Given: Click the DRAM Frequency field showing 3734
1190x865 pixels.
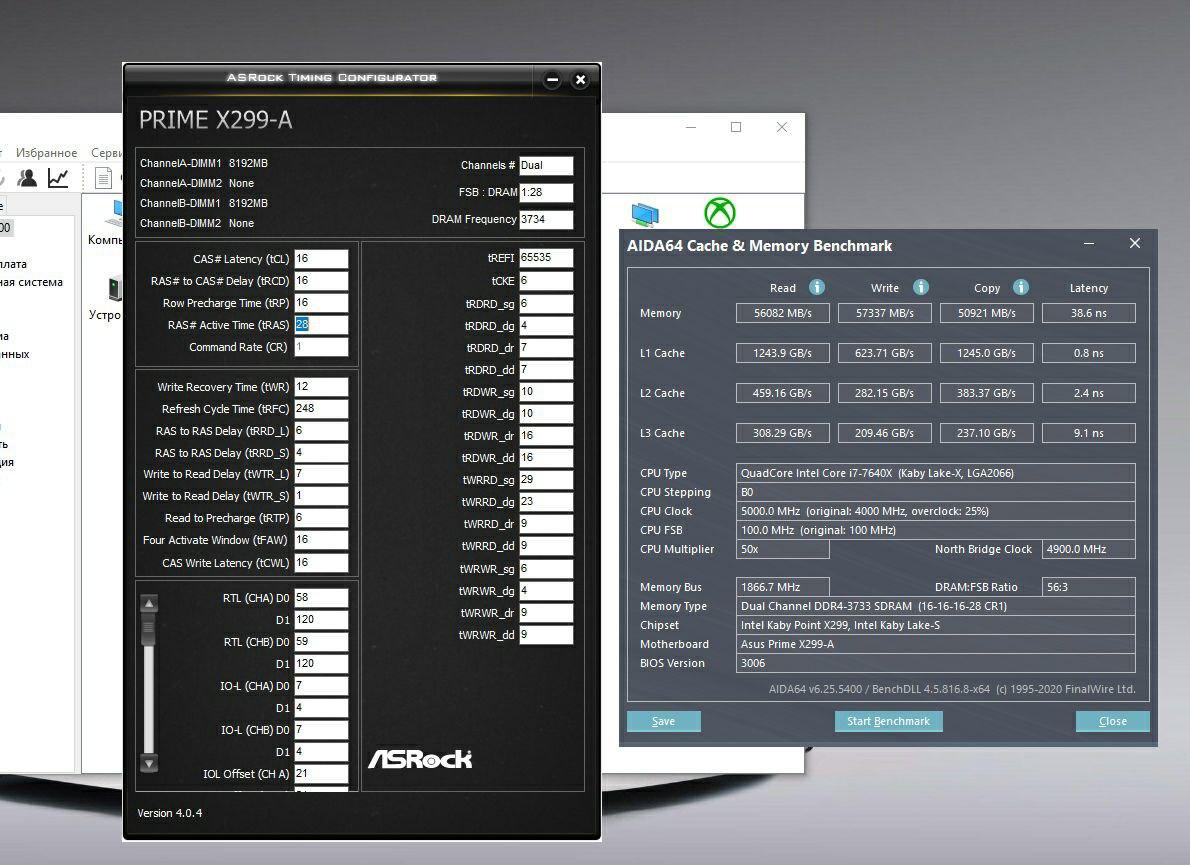Looking at the screenshot, I should point(546,219).
